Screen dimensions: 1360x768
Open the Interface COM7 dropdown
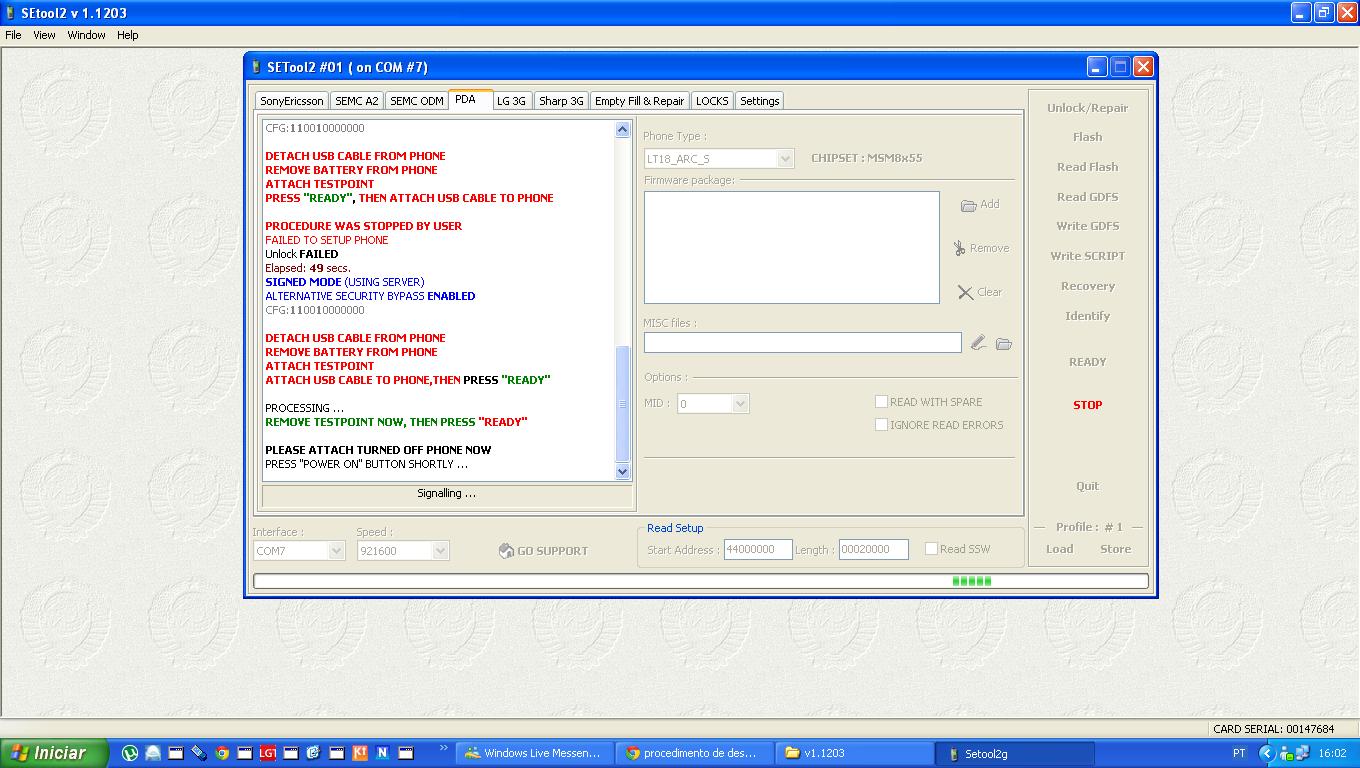click(x=336, y=551)
